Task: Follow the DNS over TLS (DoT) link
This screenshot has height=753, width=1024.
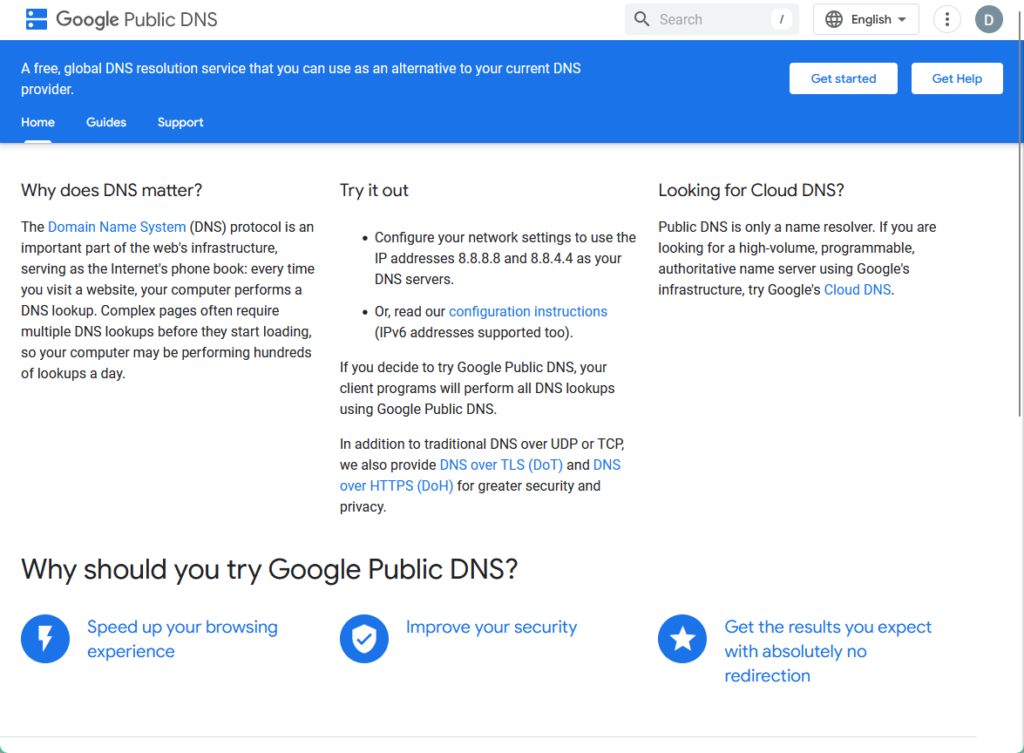Action: point(501,465)
